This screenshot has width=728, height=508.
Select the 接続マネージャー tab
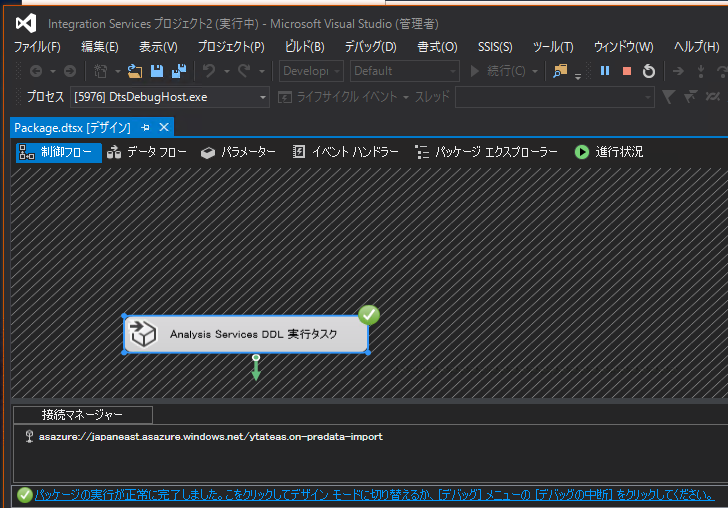click(83, 415)
